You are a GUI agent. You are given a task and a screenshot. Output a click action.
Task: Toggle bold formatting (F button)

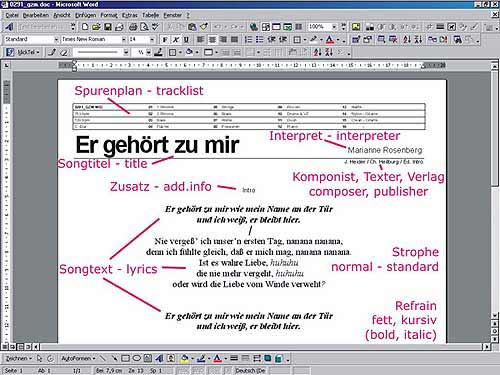click(x=165, y=40)
